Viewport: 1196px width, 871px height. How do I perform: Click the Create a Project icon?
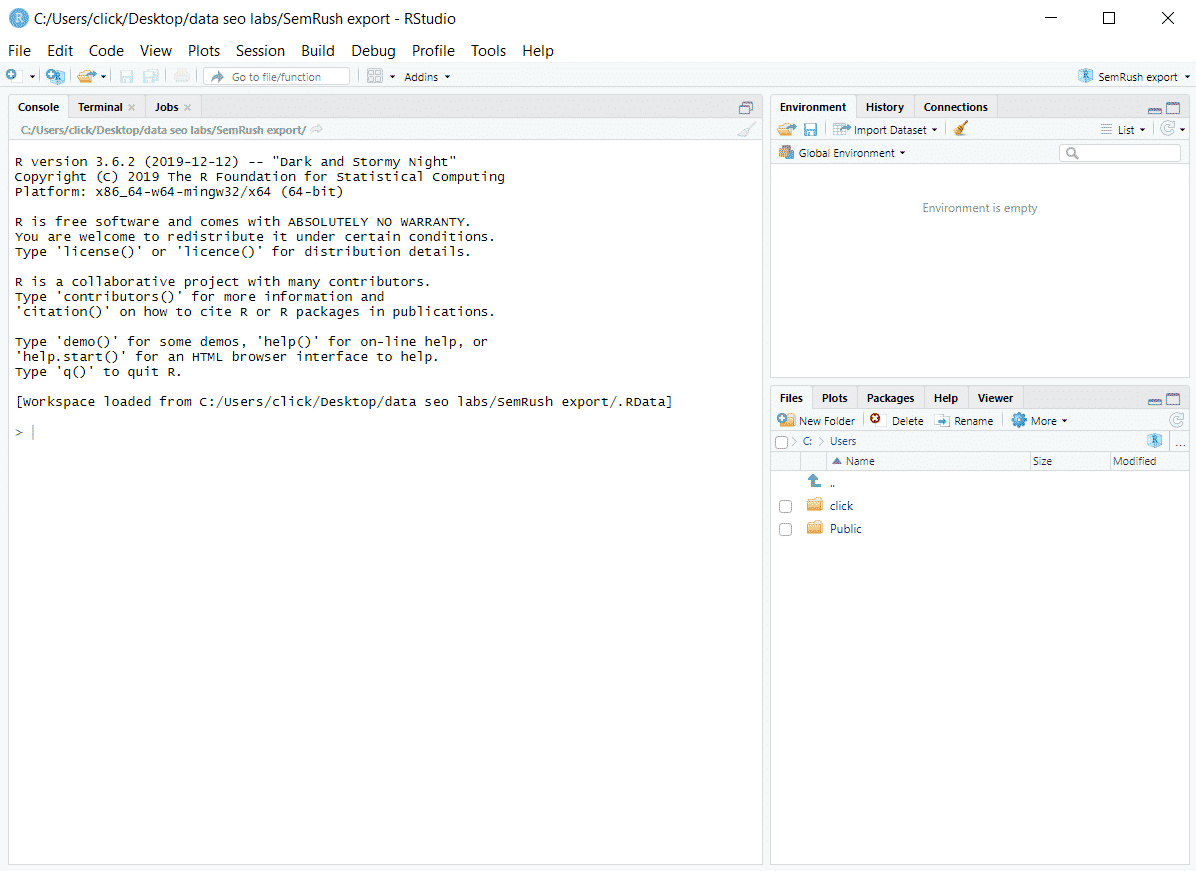point(55,76)
